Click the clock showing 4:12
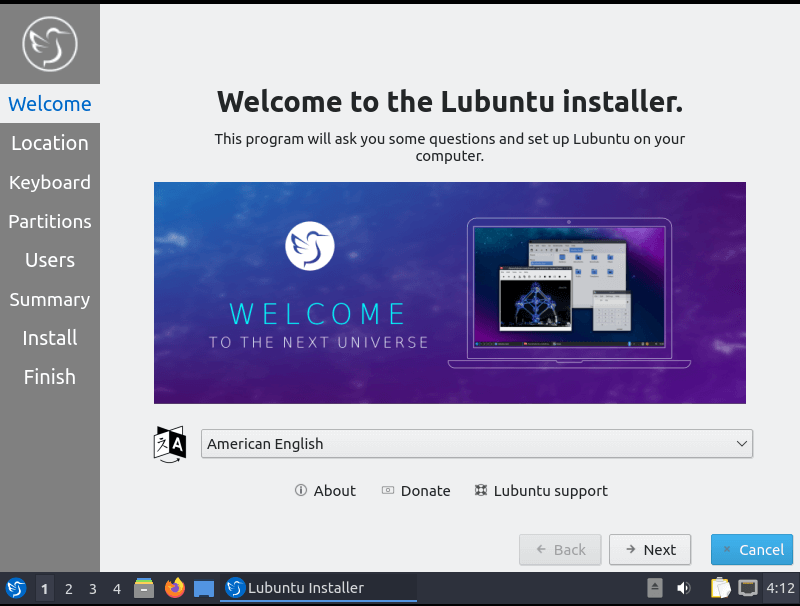Image resolution: width=800 pixels, height=606 pixels. pos(780,588)
